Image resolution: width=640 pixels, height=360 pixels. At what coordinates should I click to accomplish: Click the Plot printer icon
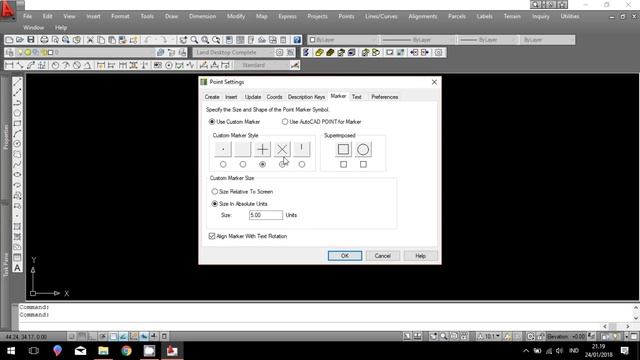(44, 40)
